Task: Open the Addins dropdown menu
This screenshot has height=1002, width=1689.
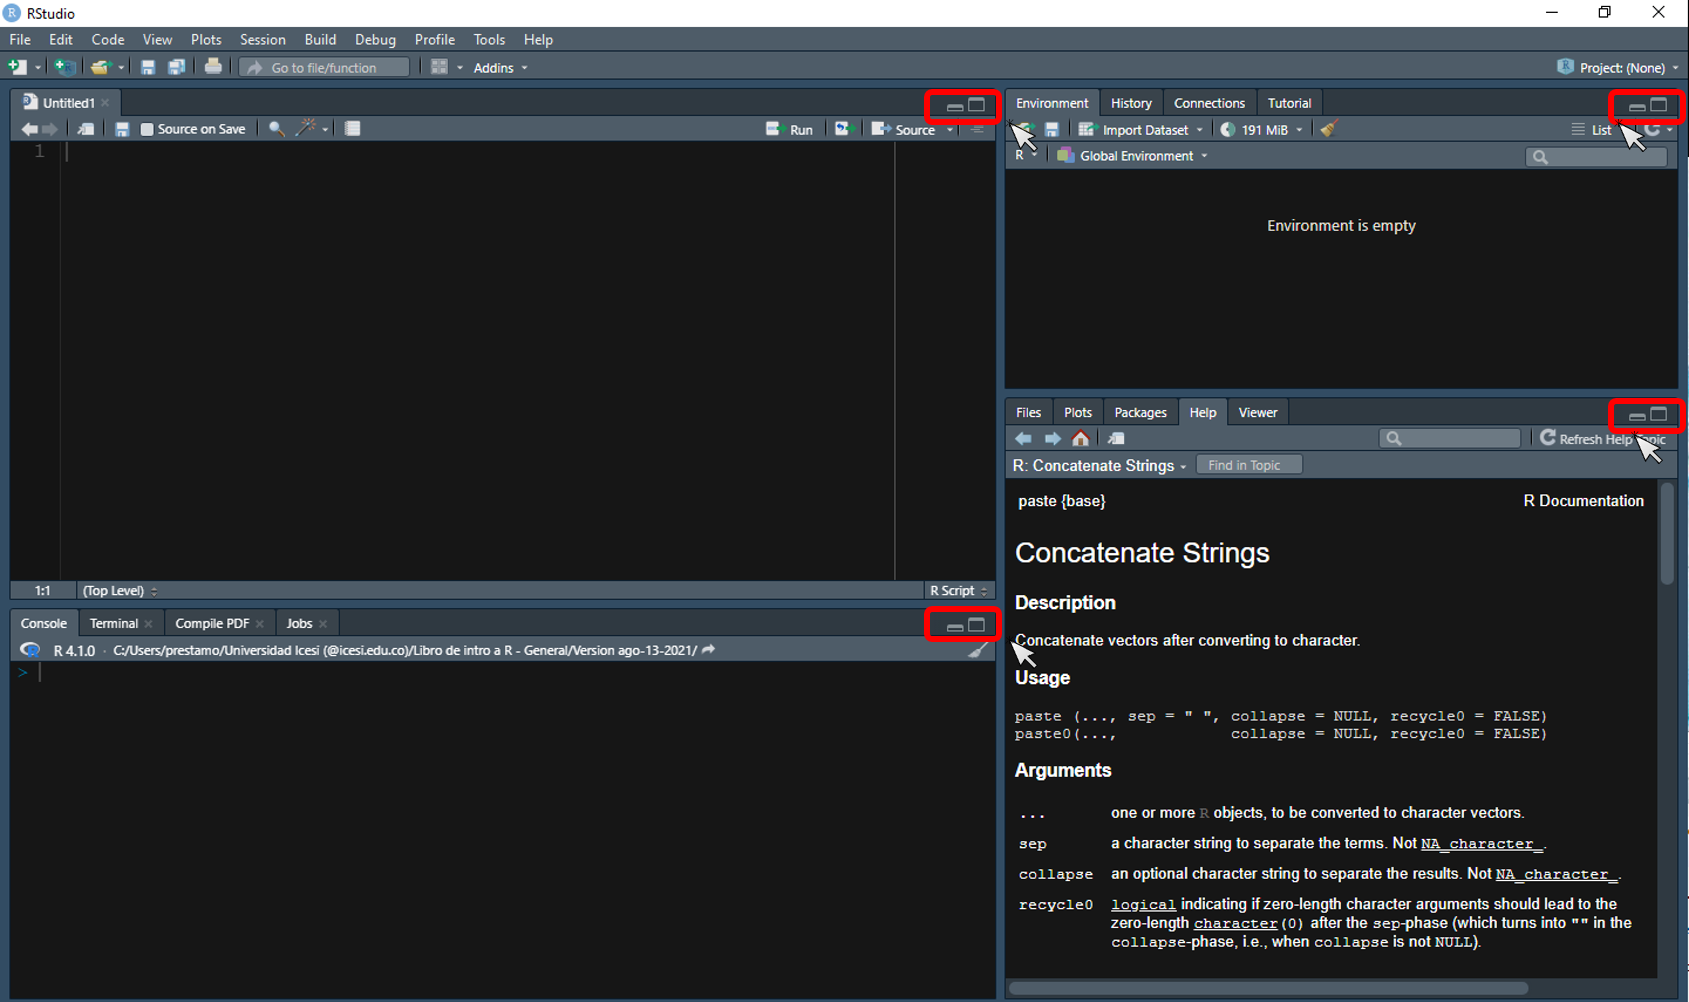Action: click(500, 68)
